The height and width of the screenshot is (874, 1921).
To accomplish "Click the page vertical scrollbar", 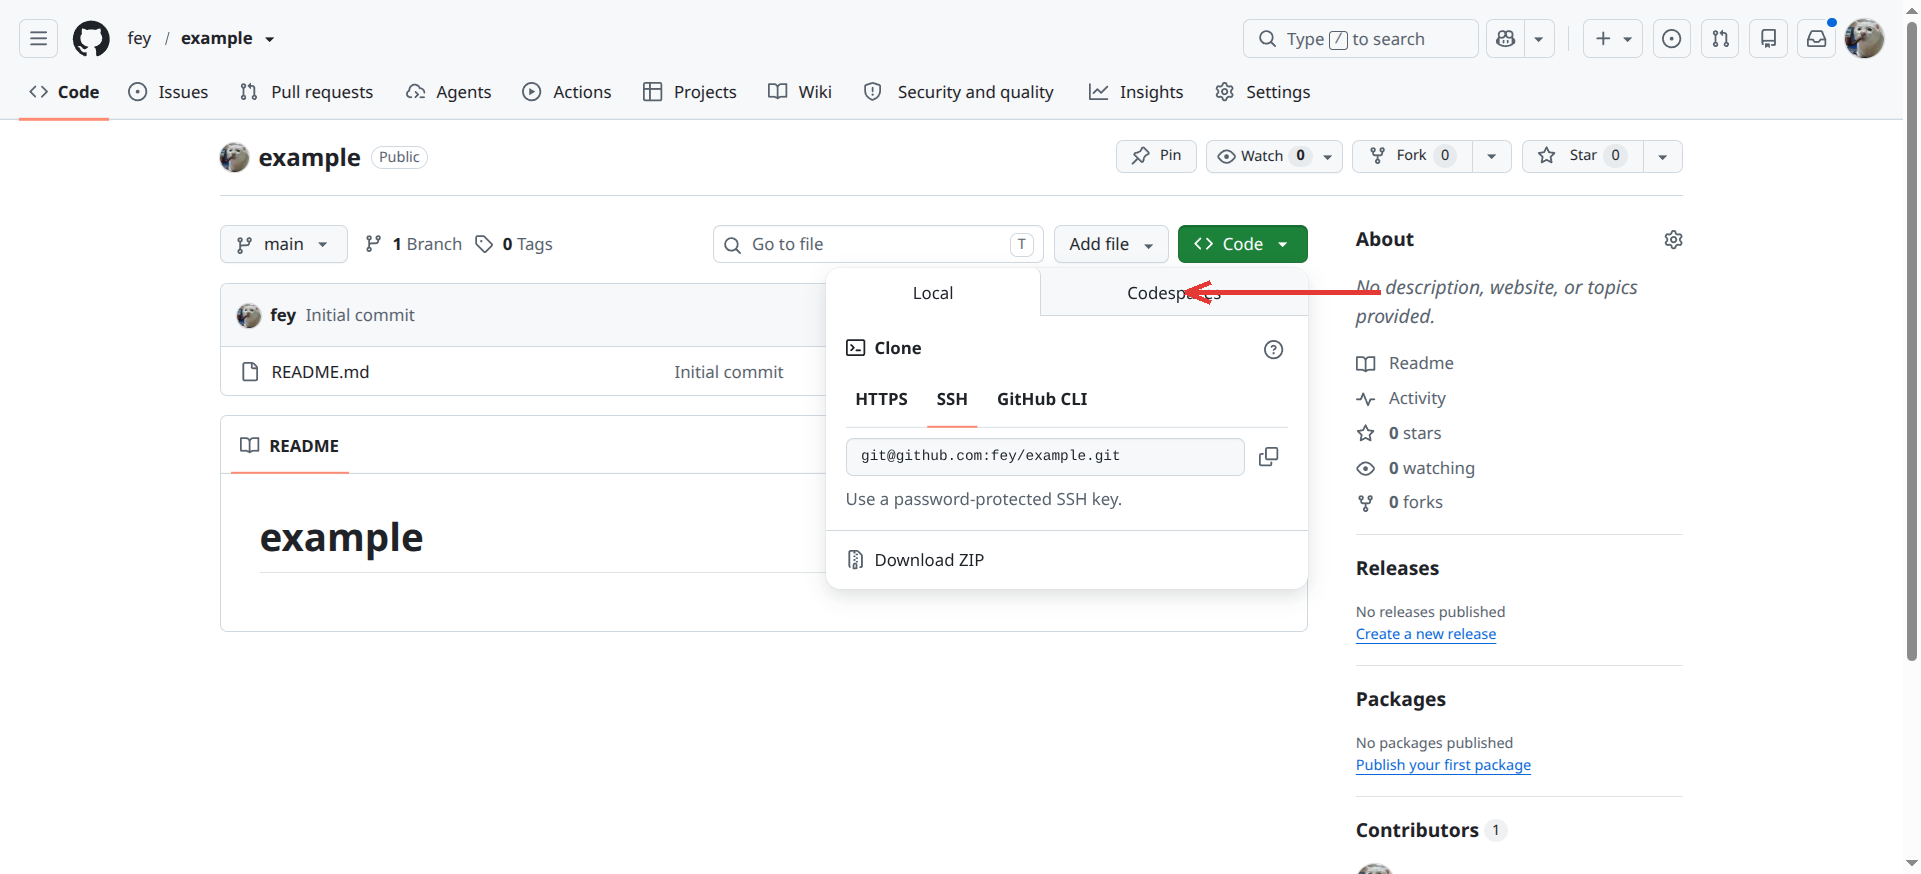I will point(1911,340).
